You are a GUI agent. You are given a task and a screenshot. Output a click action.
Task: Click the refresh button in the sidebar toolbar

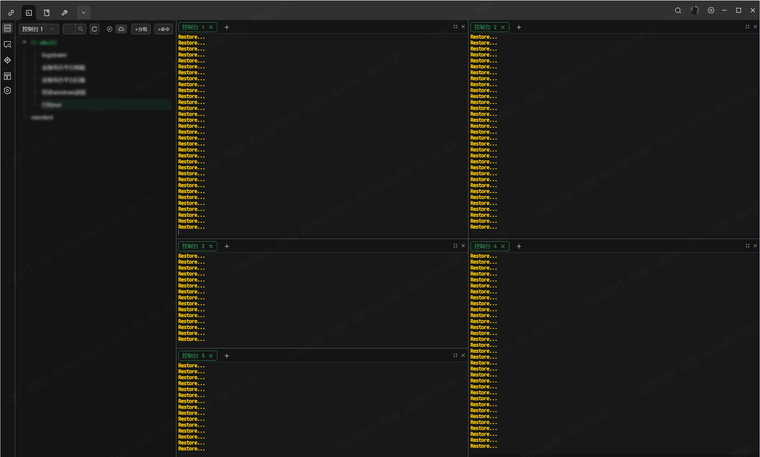pyautogui.click(x=95, y=29)
